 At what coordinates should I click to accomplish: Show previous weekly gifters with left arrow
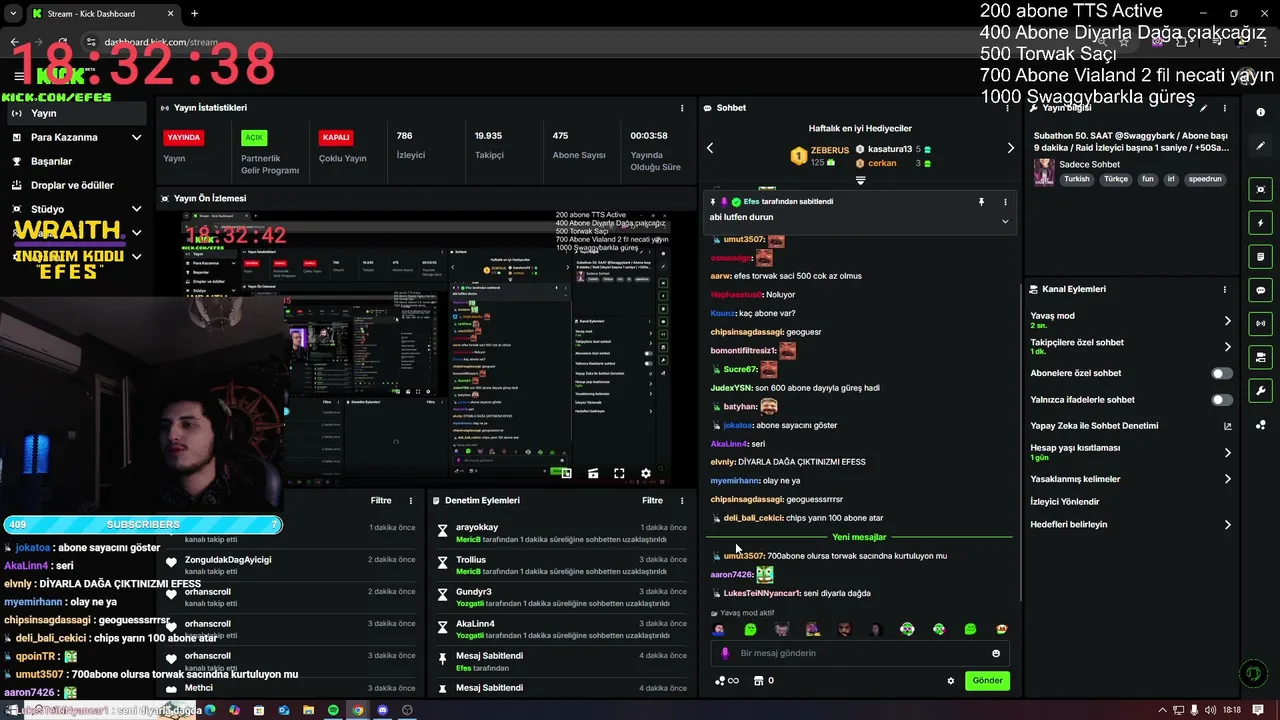(710, 148)
